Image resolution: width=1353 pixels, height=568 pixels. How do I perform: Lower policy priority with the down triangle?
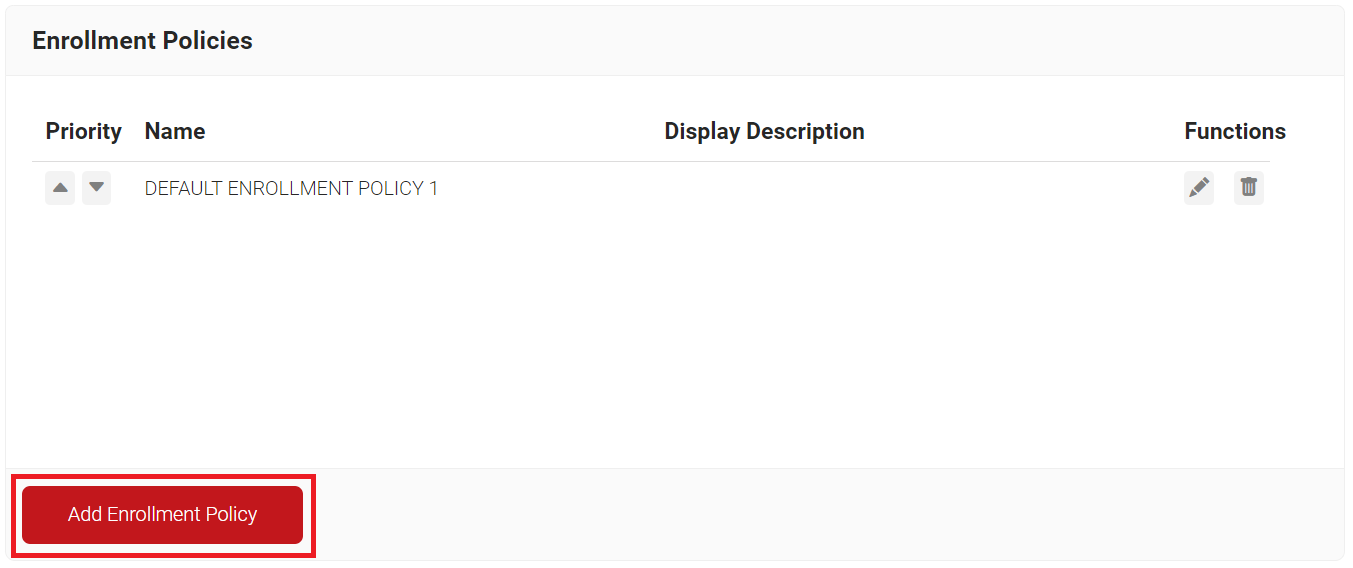(96, 188)
